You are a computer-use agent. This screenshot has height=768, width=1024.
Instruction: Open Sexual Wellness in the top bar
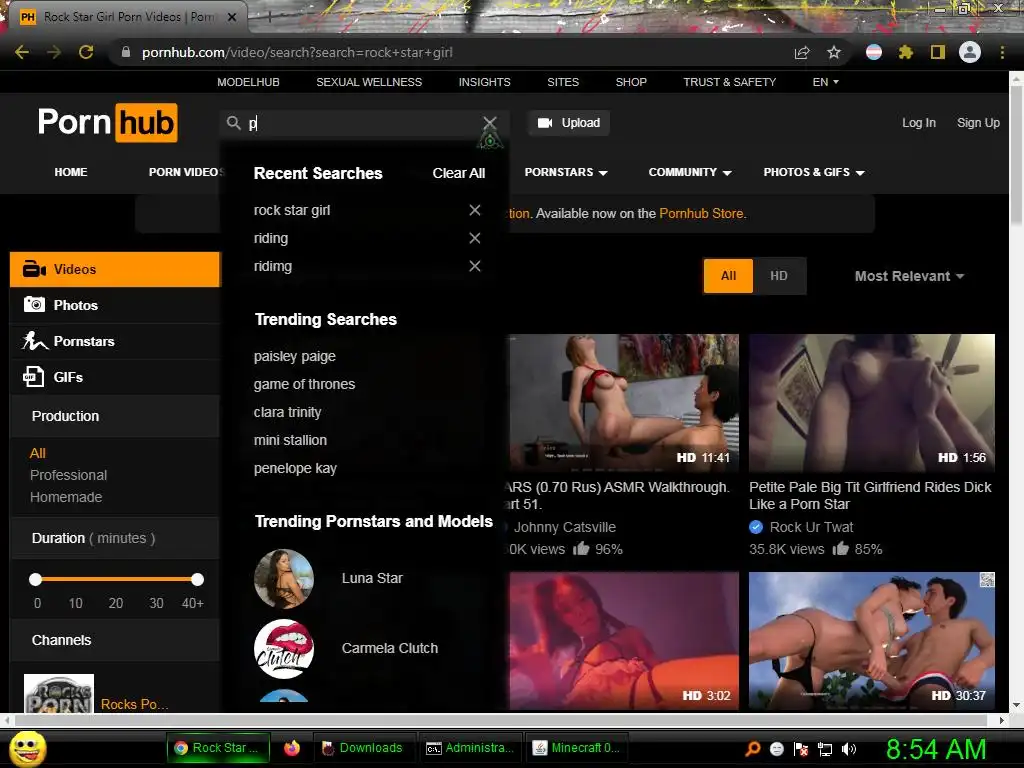[x=369, y=82]
